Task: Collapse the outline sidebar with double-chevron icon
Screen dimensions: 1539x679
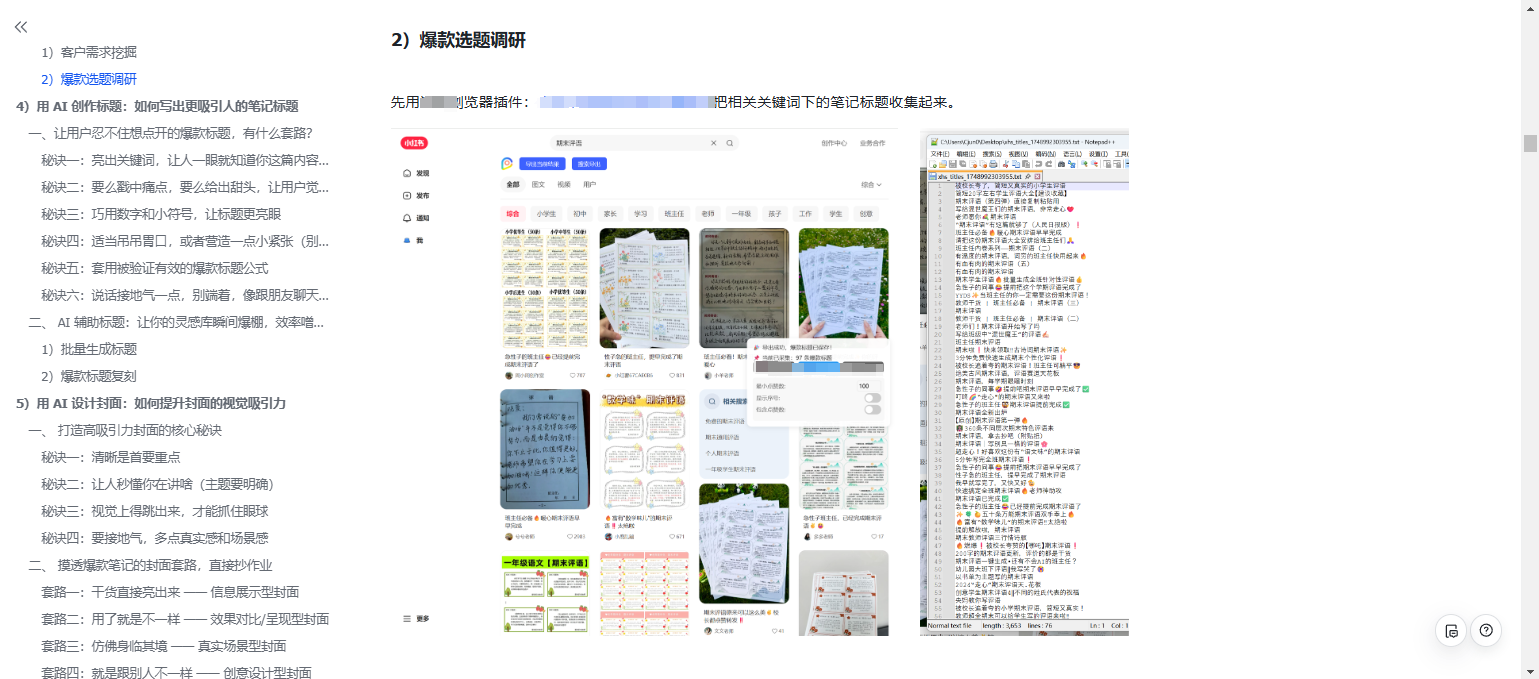Action: point(21,27)
